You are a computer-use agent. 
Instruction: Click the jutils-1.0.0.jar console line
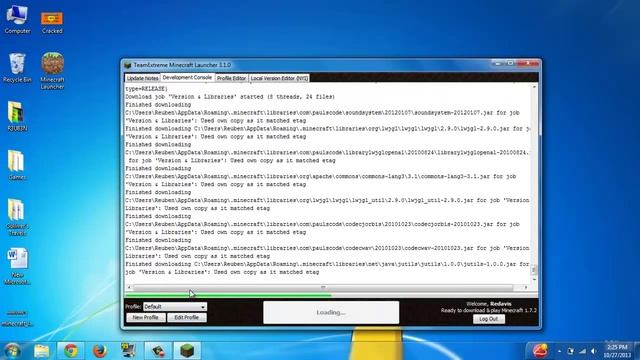click(x=327, y=264)
